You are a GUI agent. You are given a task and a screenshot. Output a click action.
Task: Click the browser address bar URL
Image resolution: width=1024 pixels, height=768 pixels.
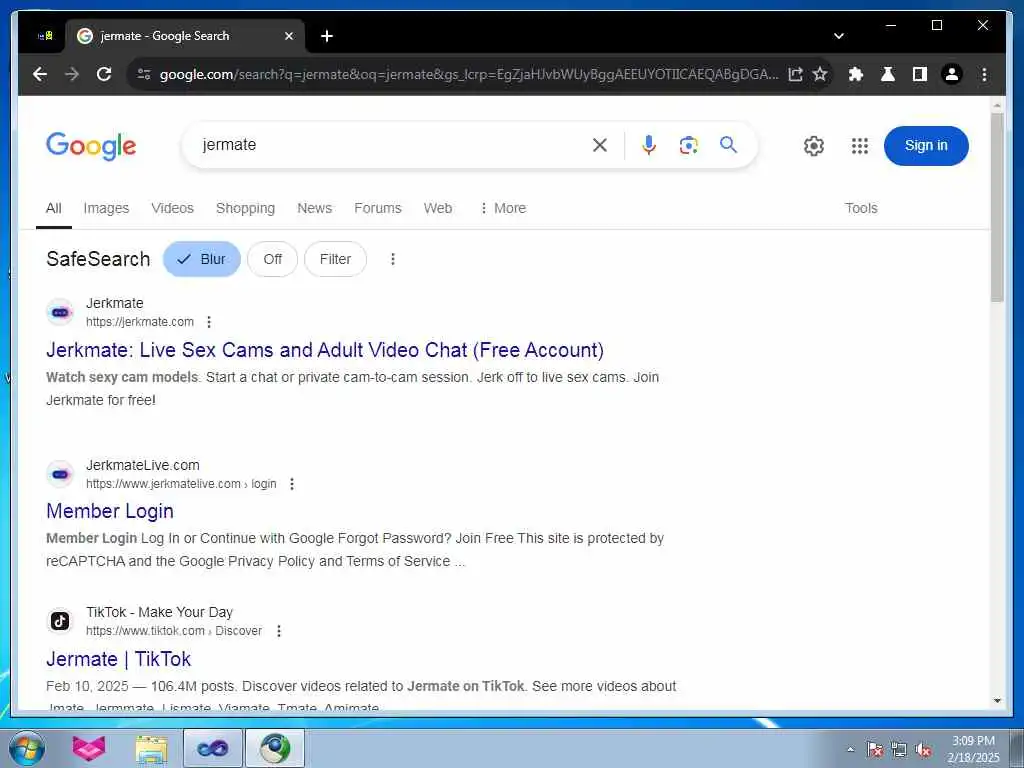(468, 74)
